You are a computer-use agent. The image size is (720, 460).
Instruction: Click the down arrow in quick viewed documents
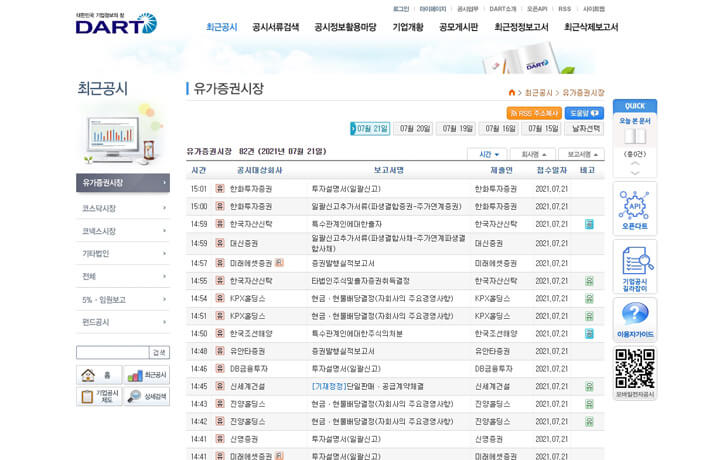pyautogui.click(x=635, y=172)
